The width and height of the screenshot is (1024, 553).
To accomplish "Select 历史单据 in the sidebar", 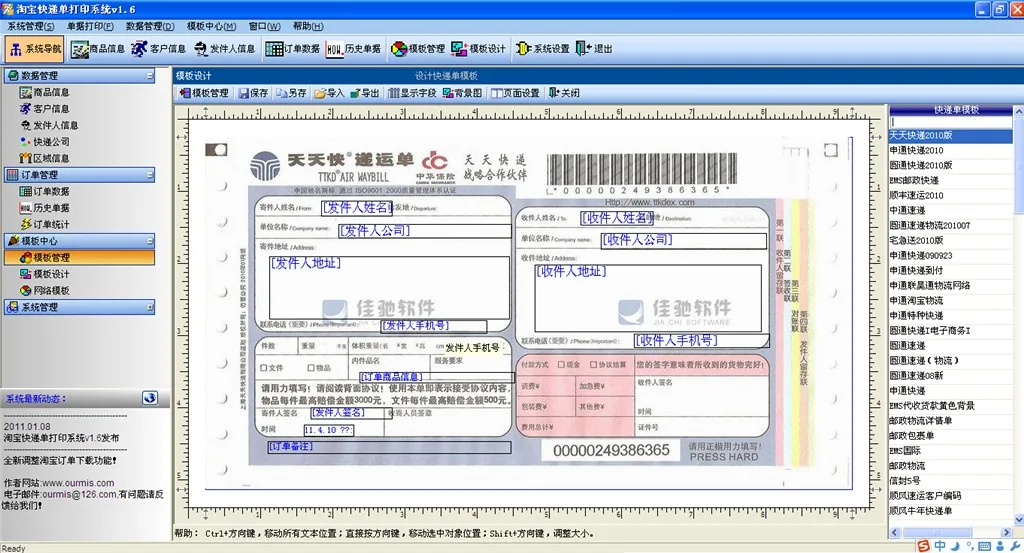I will [44, 208].
